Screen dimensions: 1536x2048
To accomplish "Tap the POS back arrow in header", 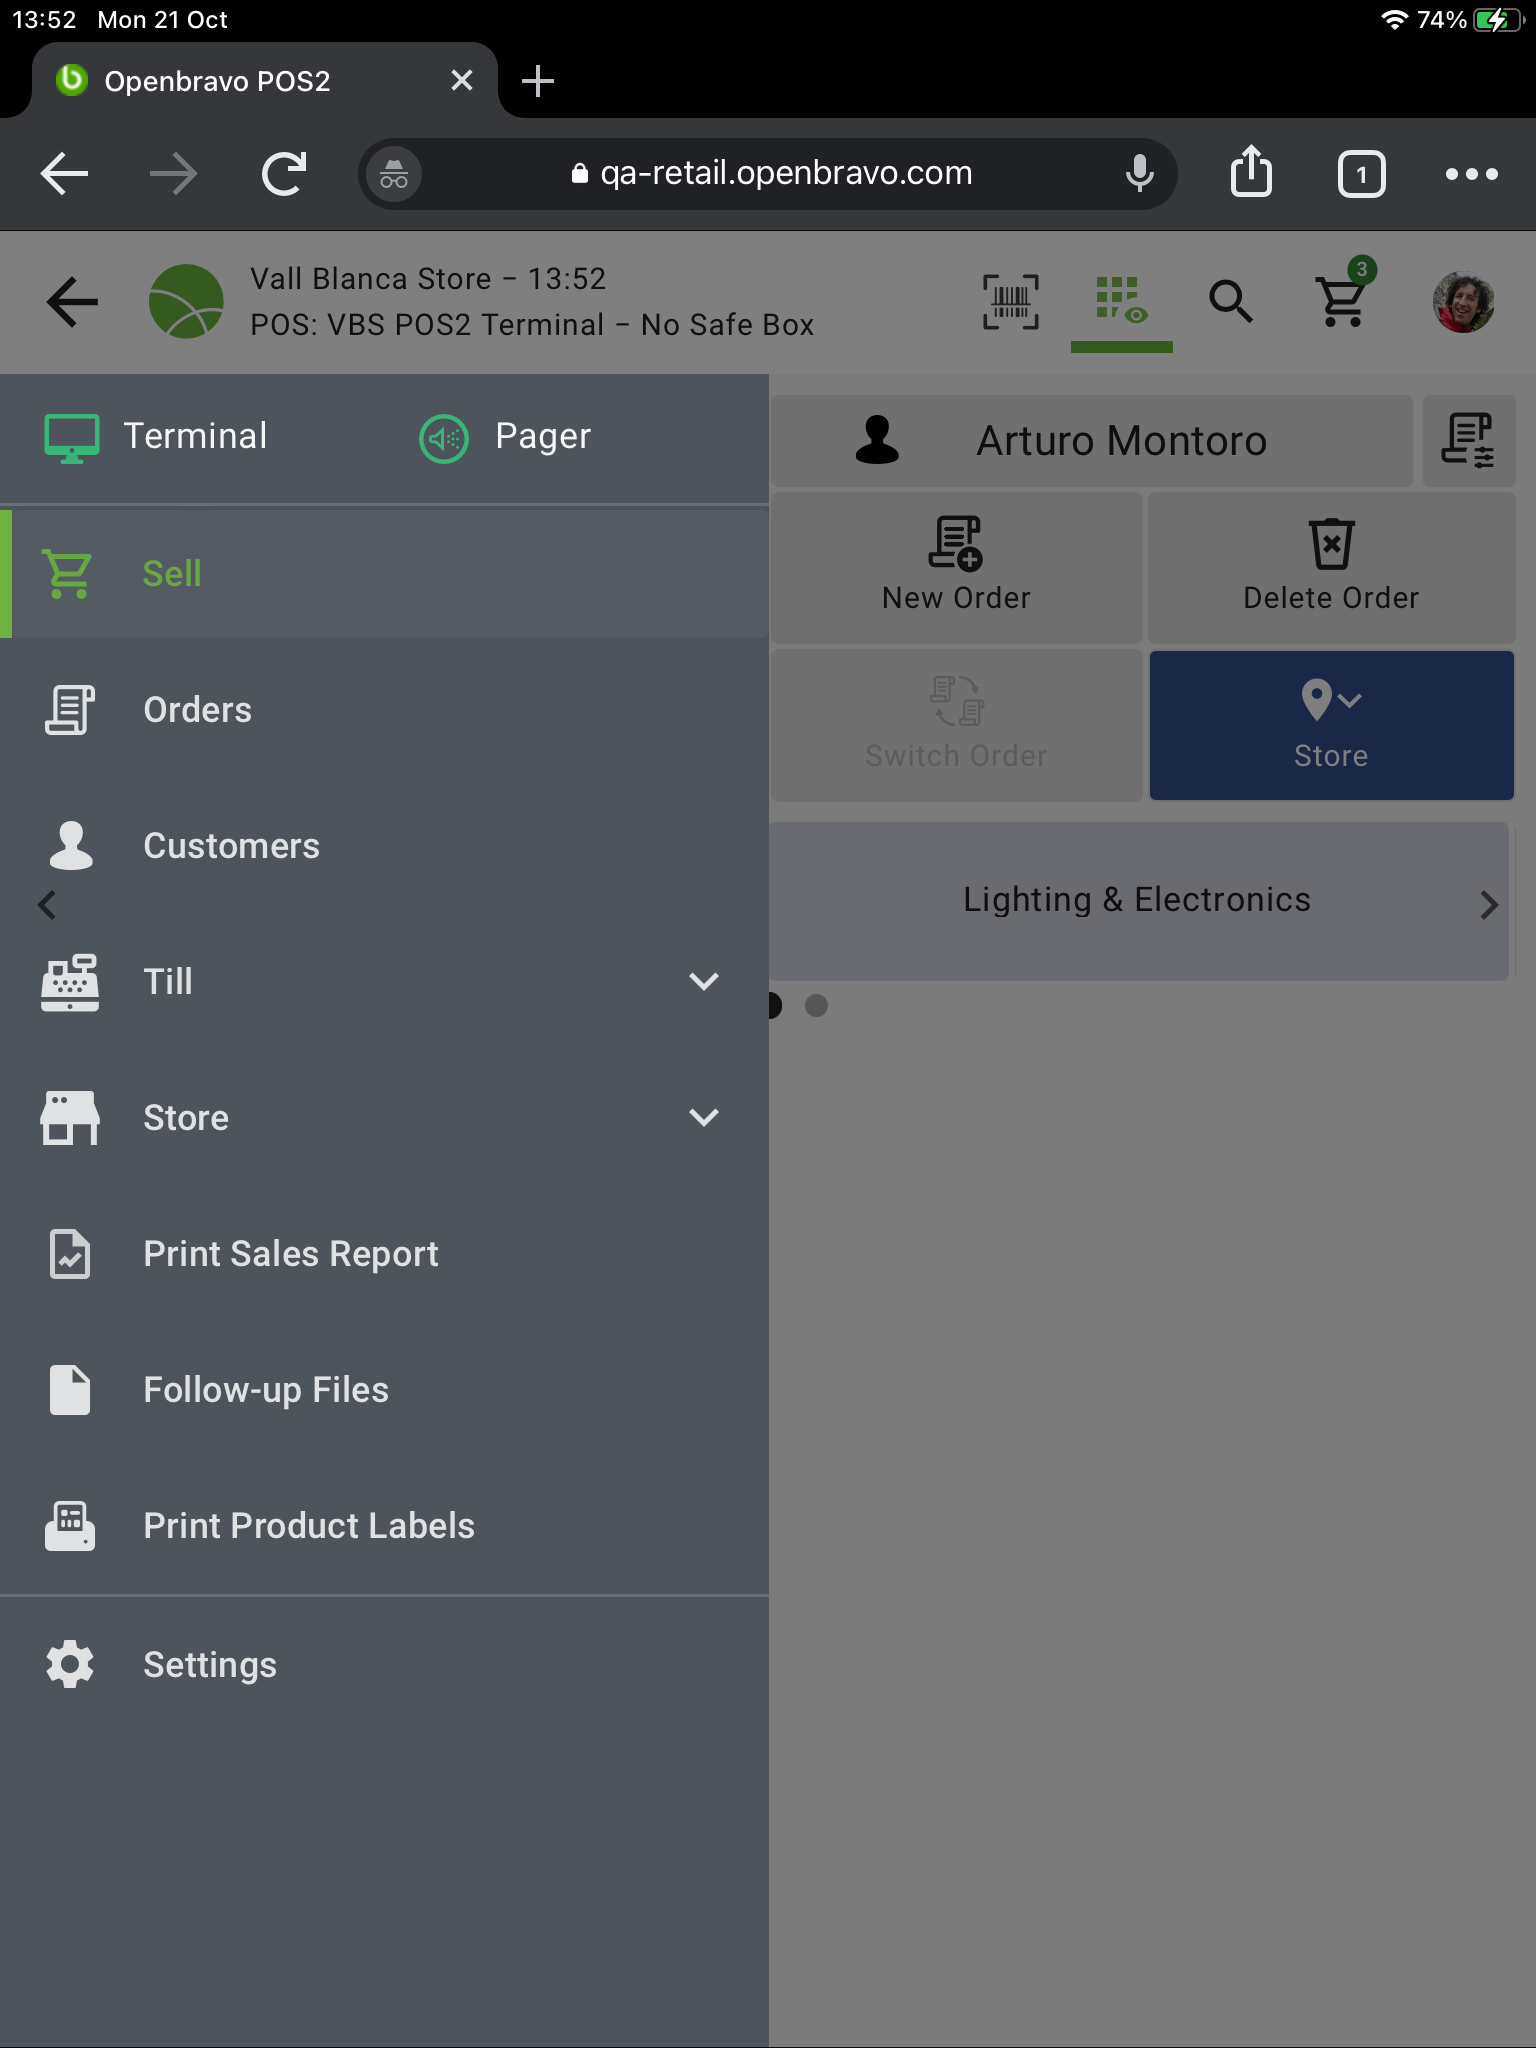I will pyautogui.click(x=72, y=302).
